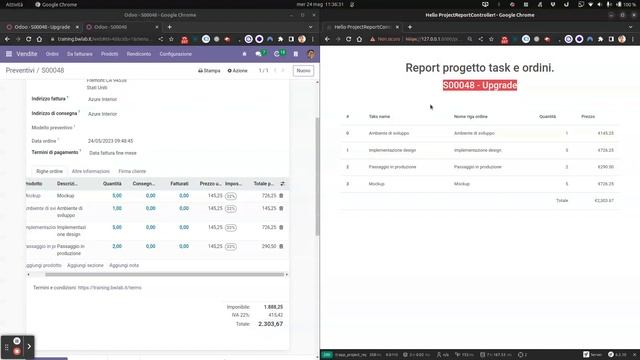The image size is (640, 360).
Task: Reload page in left Odoo Chrome window
Action: click(29, 39)
